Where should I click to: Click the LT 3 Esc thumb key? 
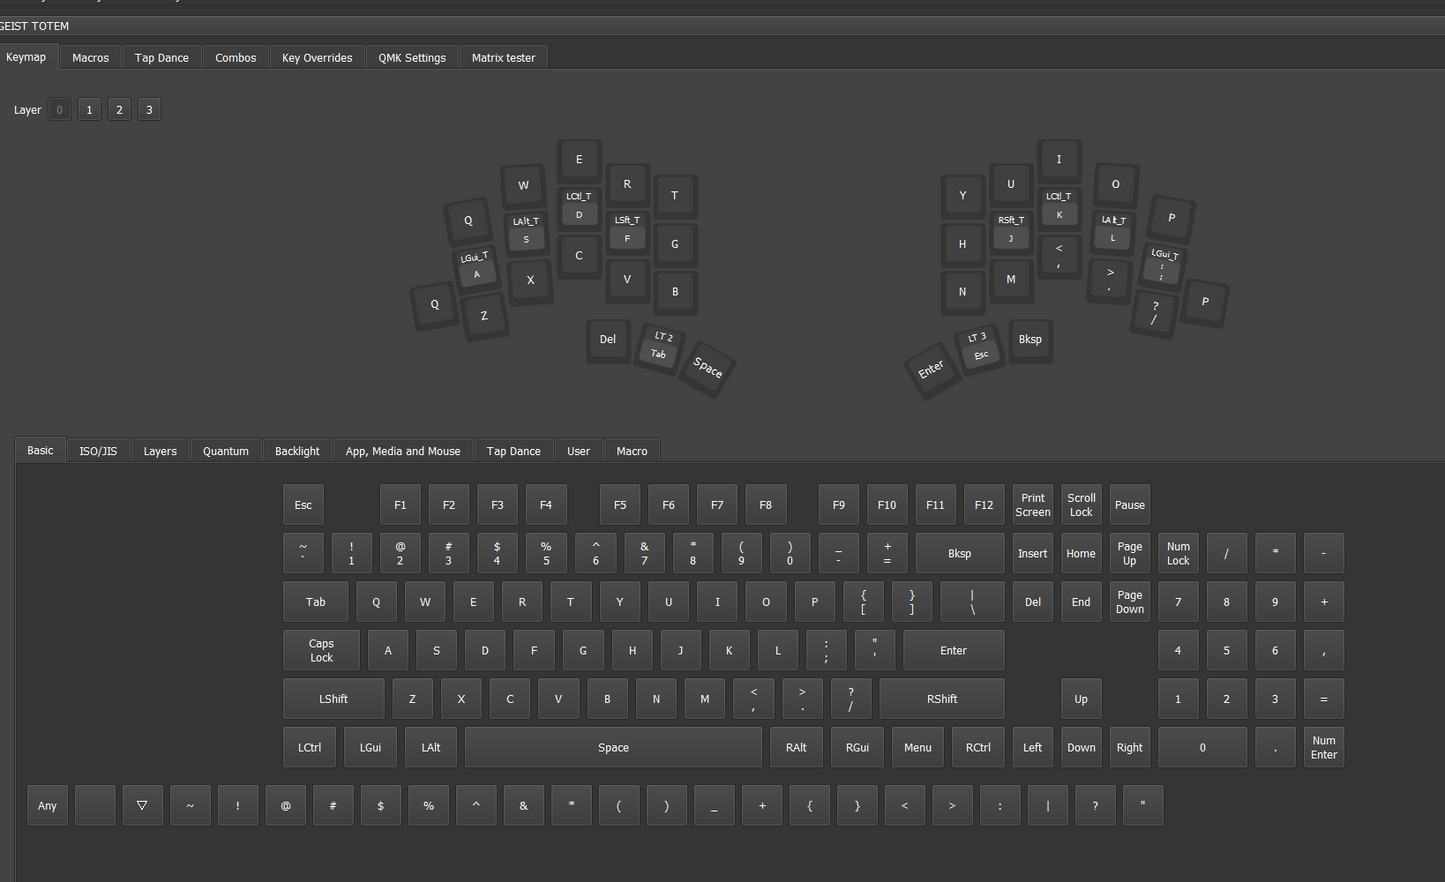tap(981, 349)
